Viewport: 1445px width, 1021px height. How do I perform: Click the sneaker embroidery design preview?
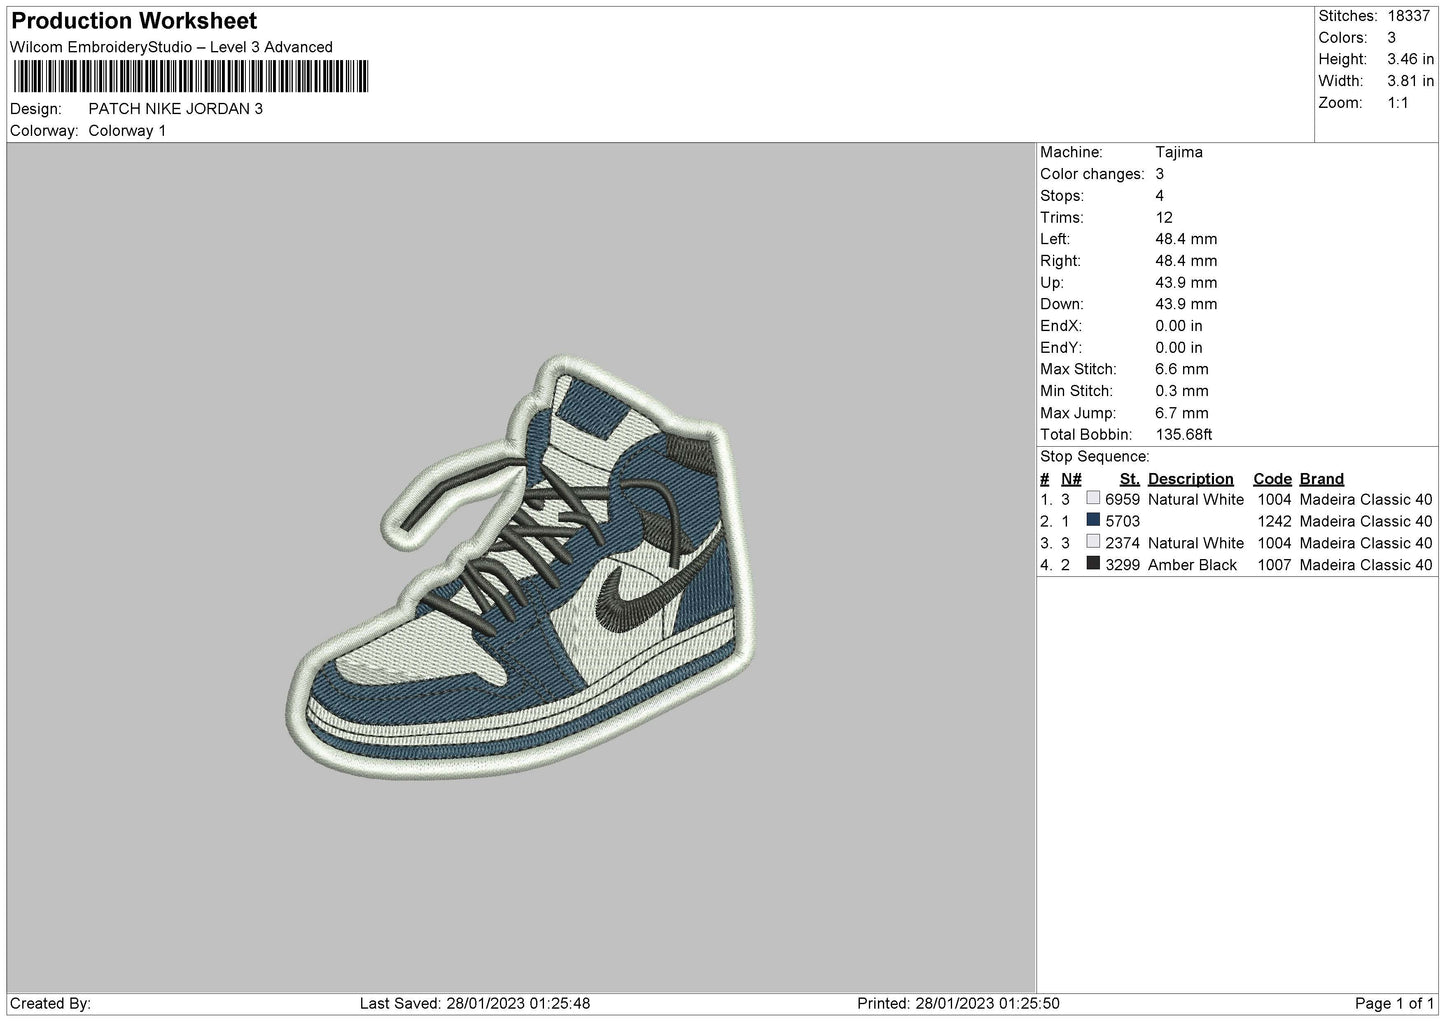pos(521,567)
